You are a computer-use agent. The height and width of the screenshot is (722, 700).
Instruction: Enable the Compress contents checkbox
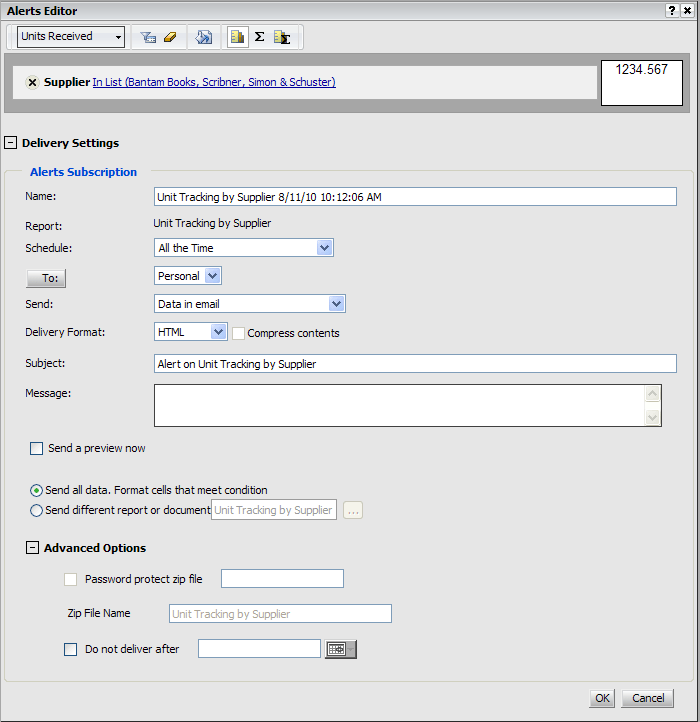coord(238,333)
